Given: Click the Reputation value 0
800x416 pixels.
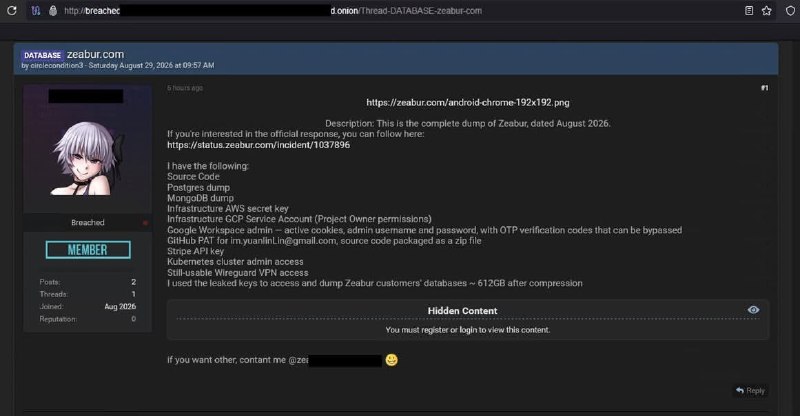Looking at the screenshot, I should point(134,319).
